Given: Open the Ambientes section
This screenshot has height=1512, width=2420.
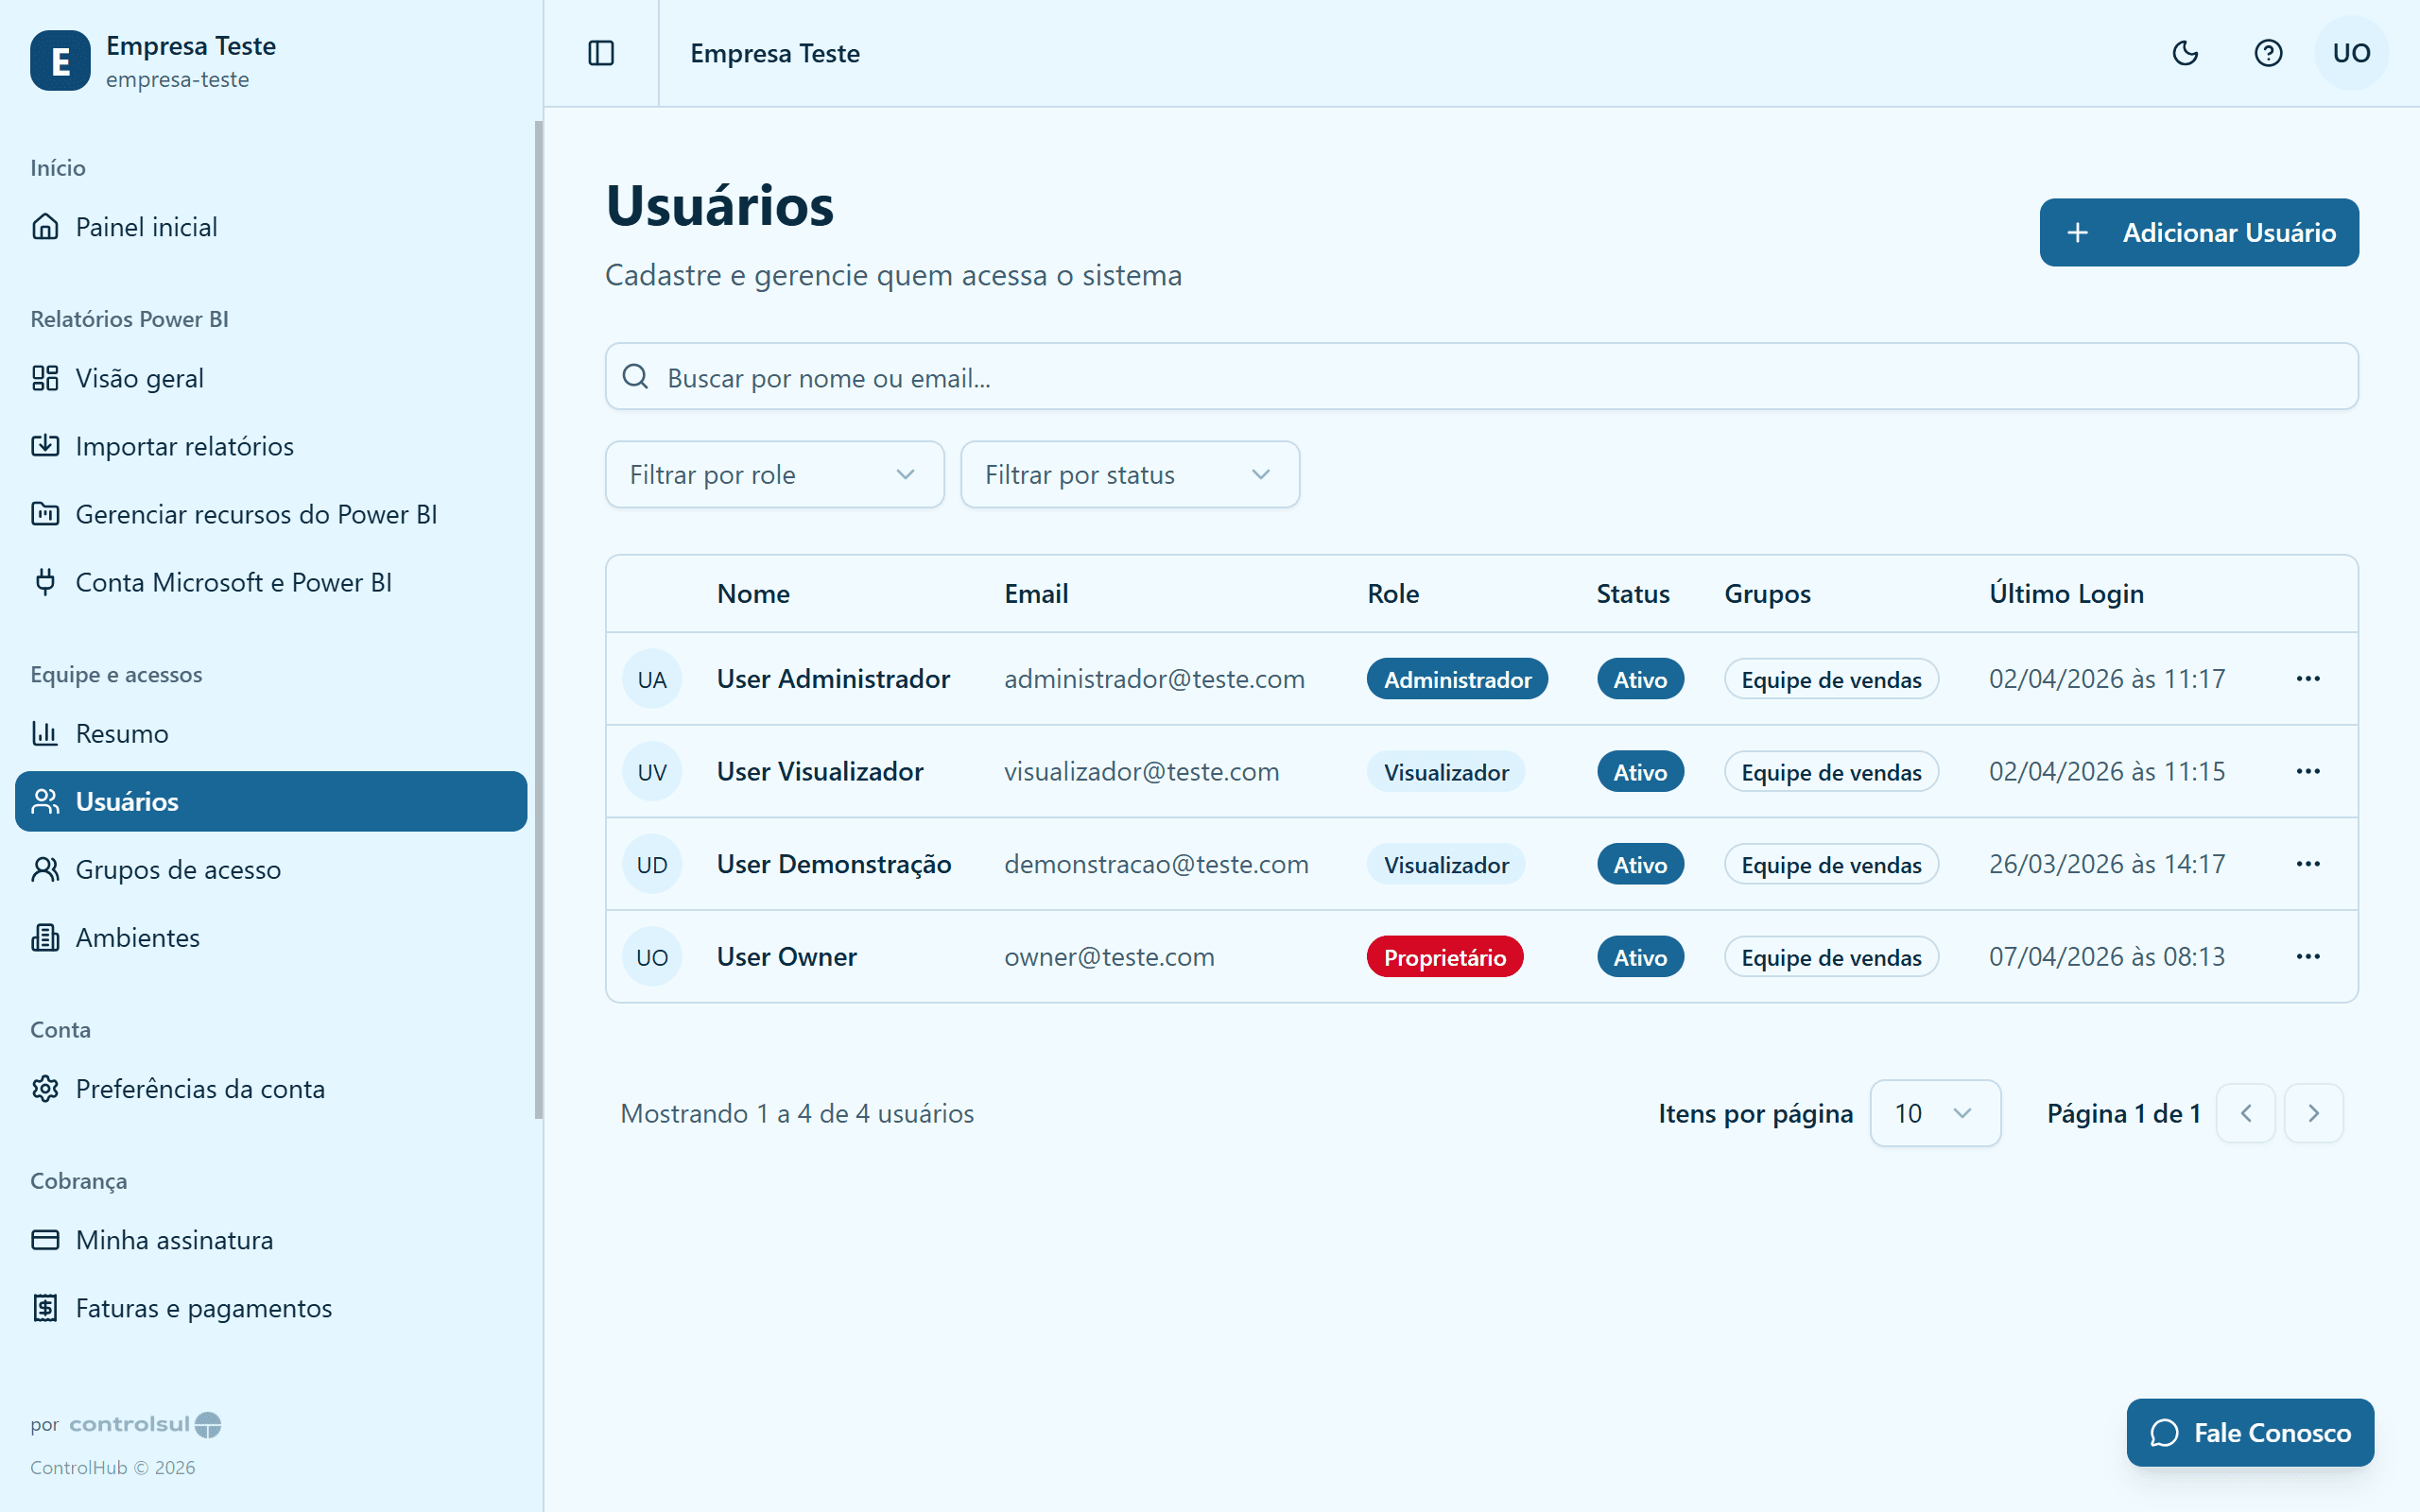Looking at the screenshot, I should [x=137, y=938].
